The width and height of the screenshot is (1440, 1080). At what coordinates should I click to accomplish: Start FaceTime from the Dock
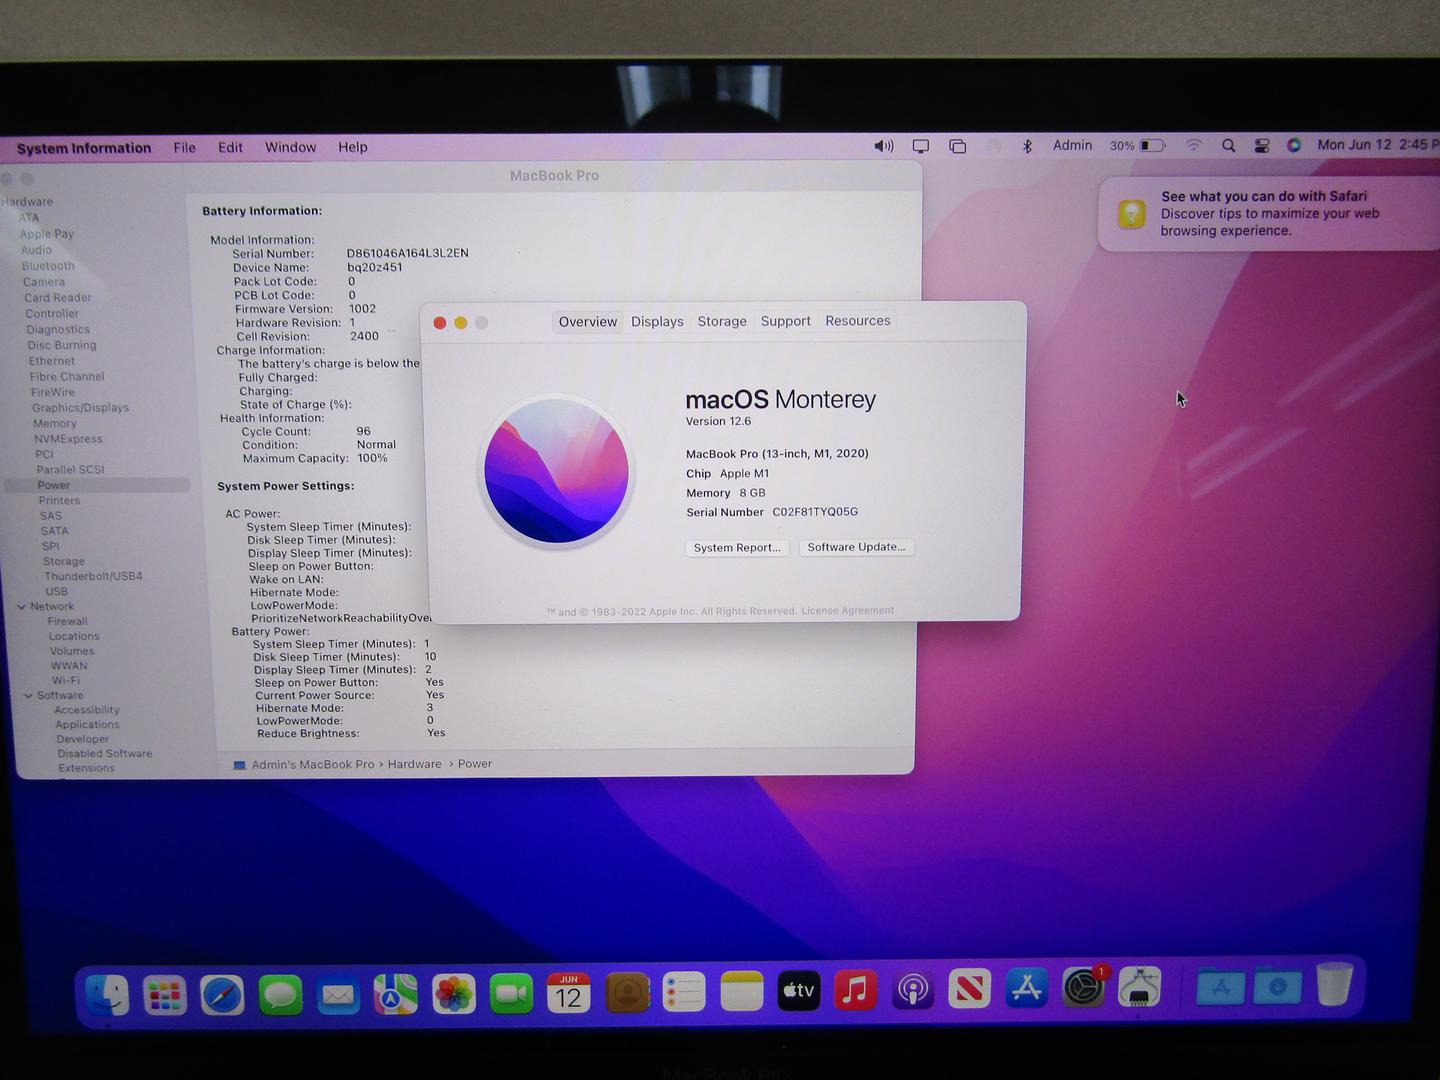click(x=511, y=994)
